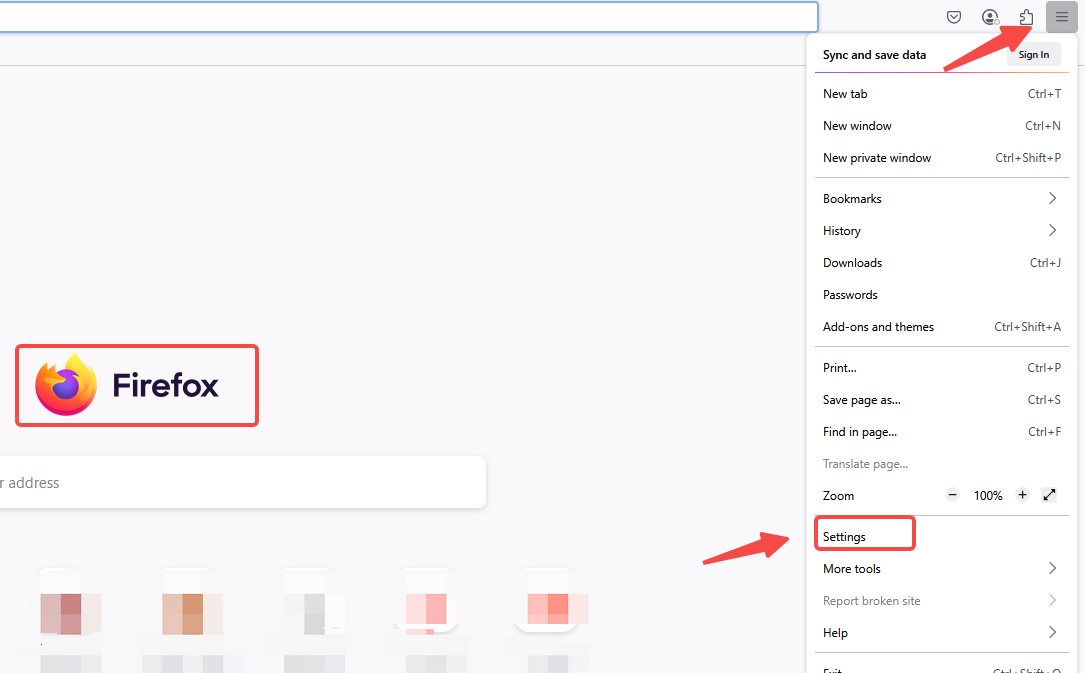Enter full screen with the arrows icon
The height and width of the screenshot is (673, 1085).
tap(1049, 495)
